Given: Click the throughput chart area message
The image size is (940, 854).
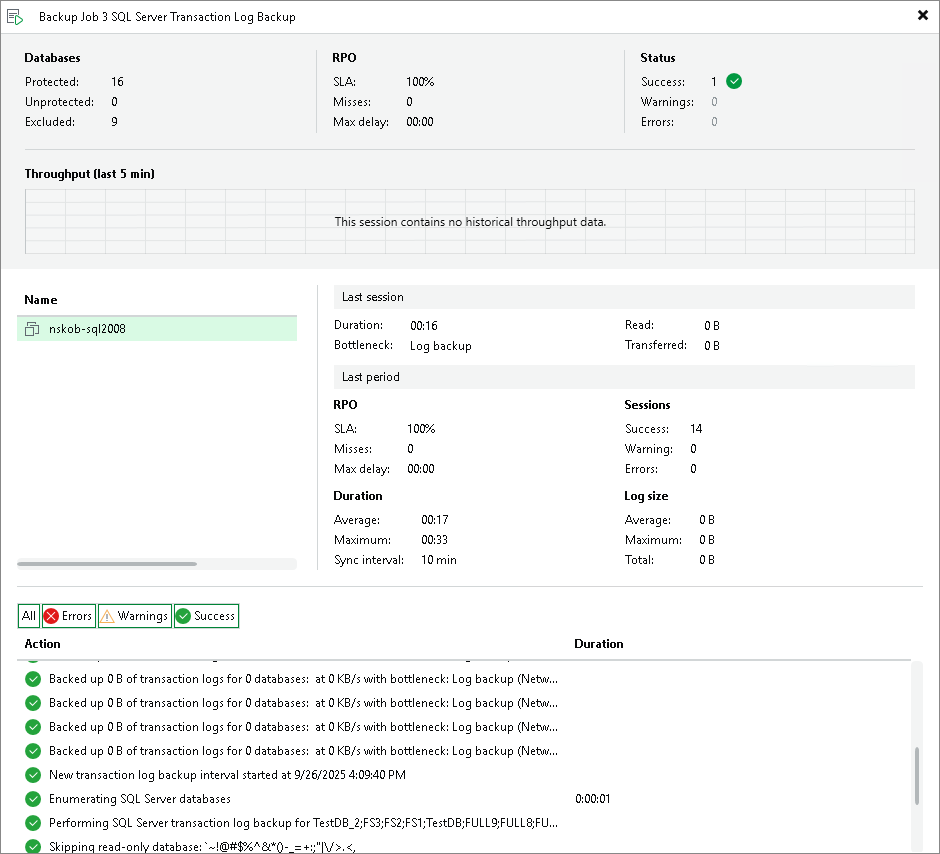Looking at the screenshot, I should [x=470, y=222].
